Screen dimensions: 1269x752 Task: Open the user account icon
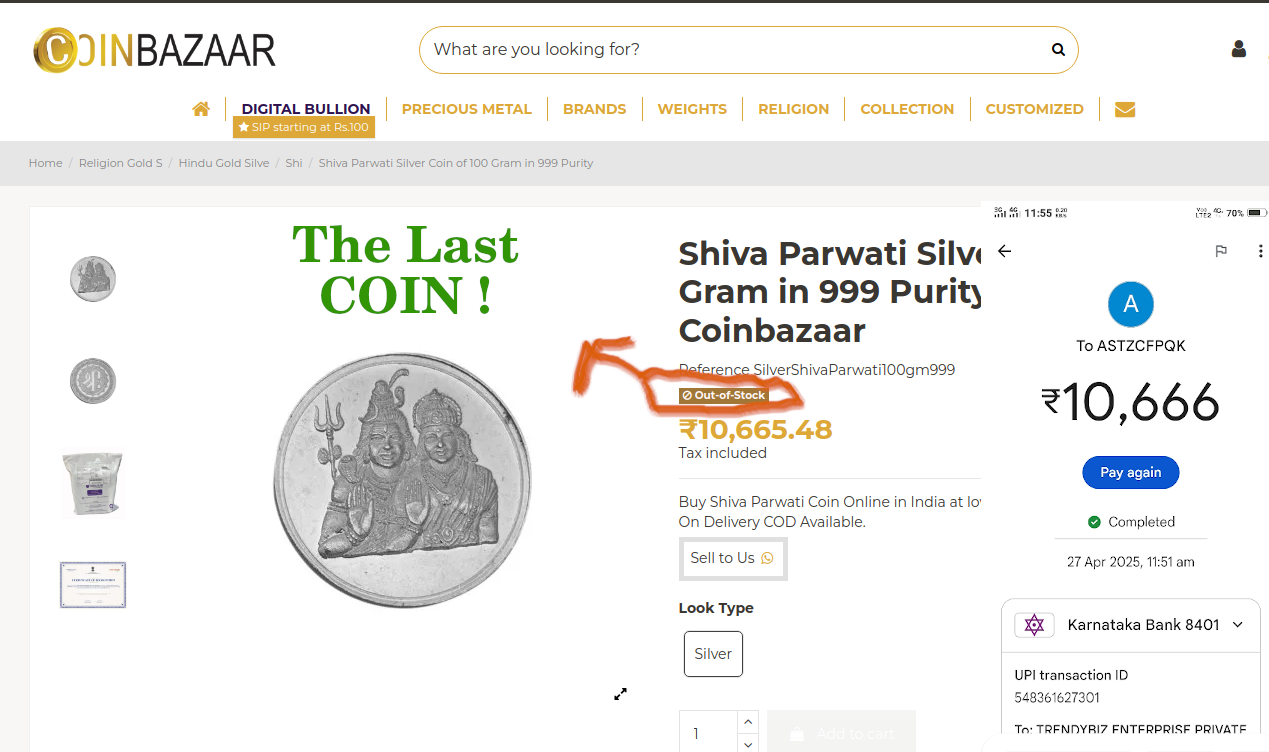(1239, 49)
